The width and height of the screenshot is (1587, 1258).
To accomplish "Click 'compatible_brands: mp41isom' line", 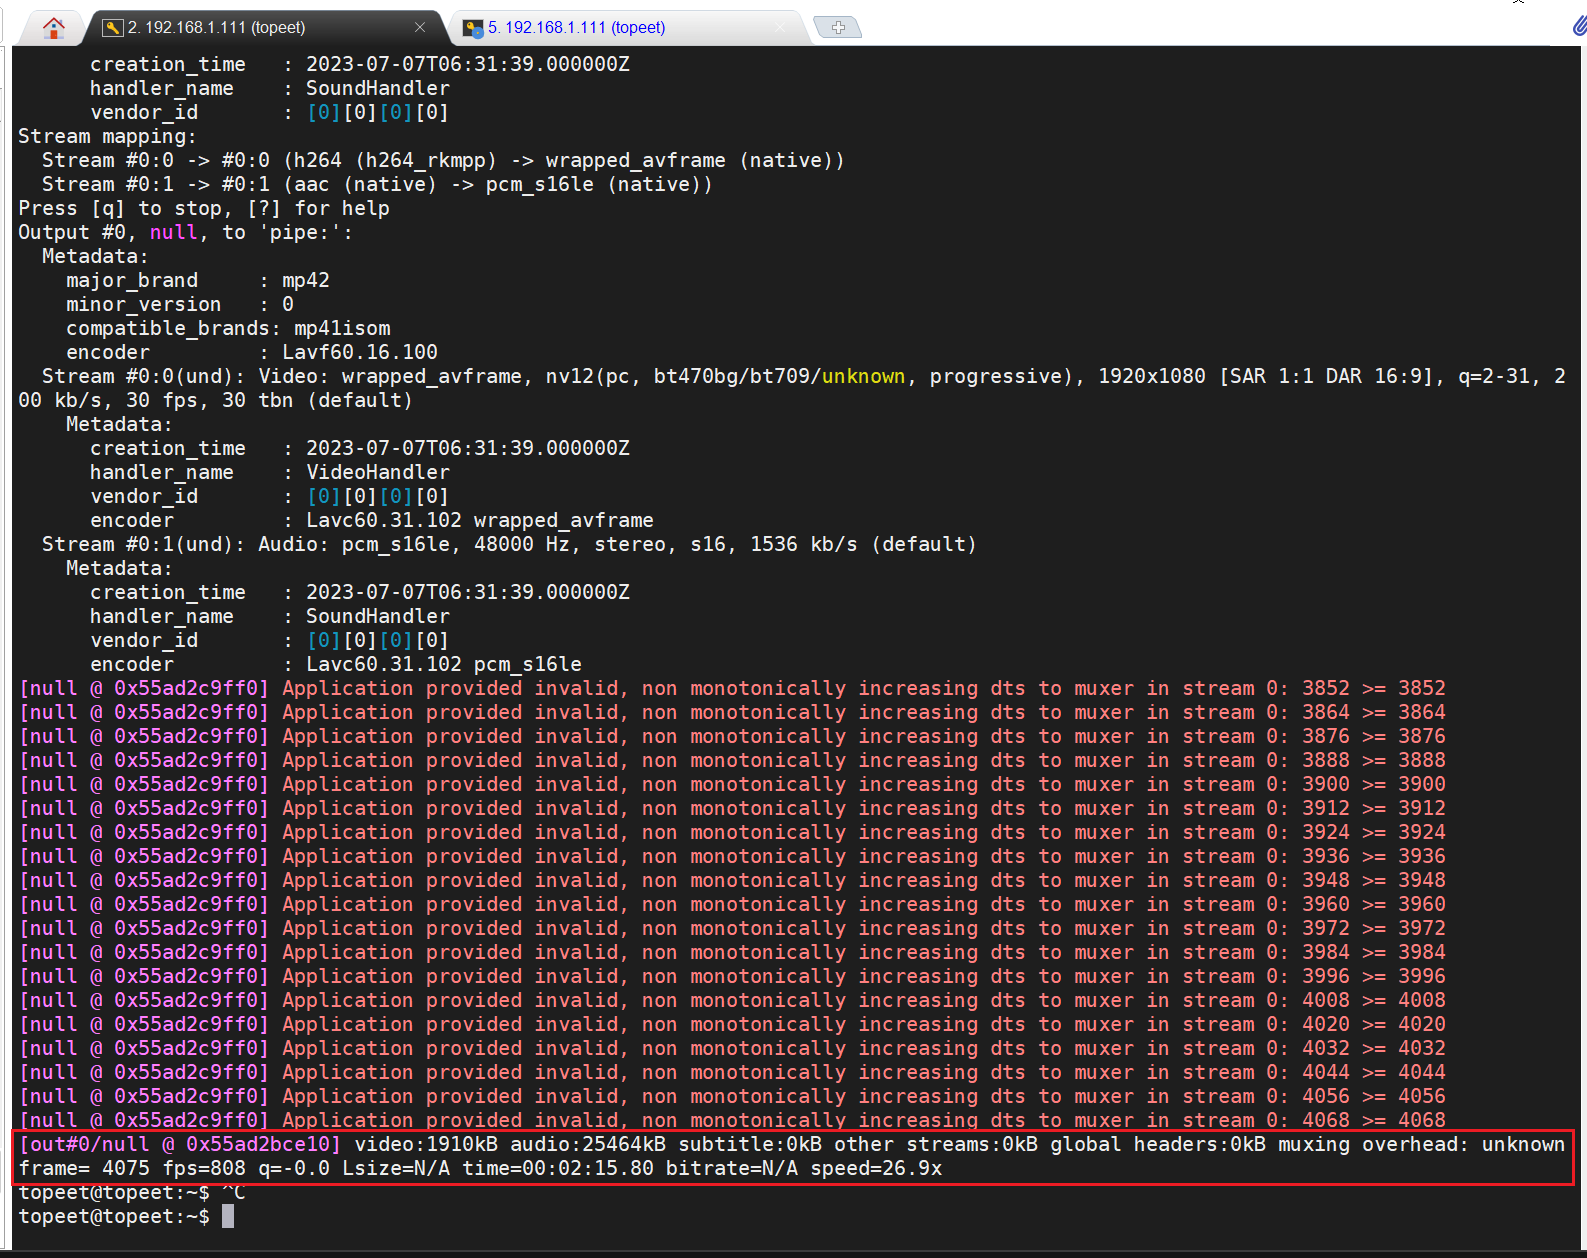I will point(228,328).
